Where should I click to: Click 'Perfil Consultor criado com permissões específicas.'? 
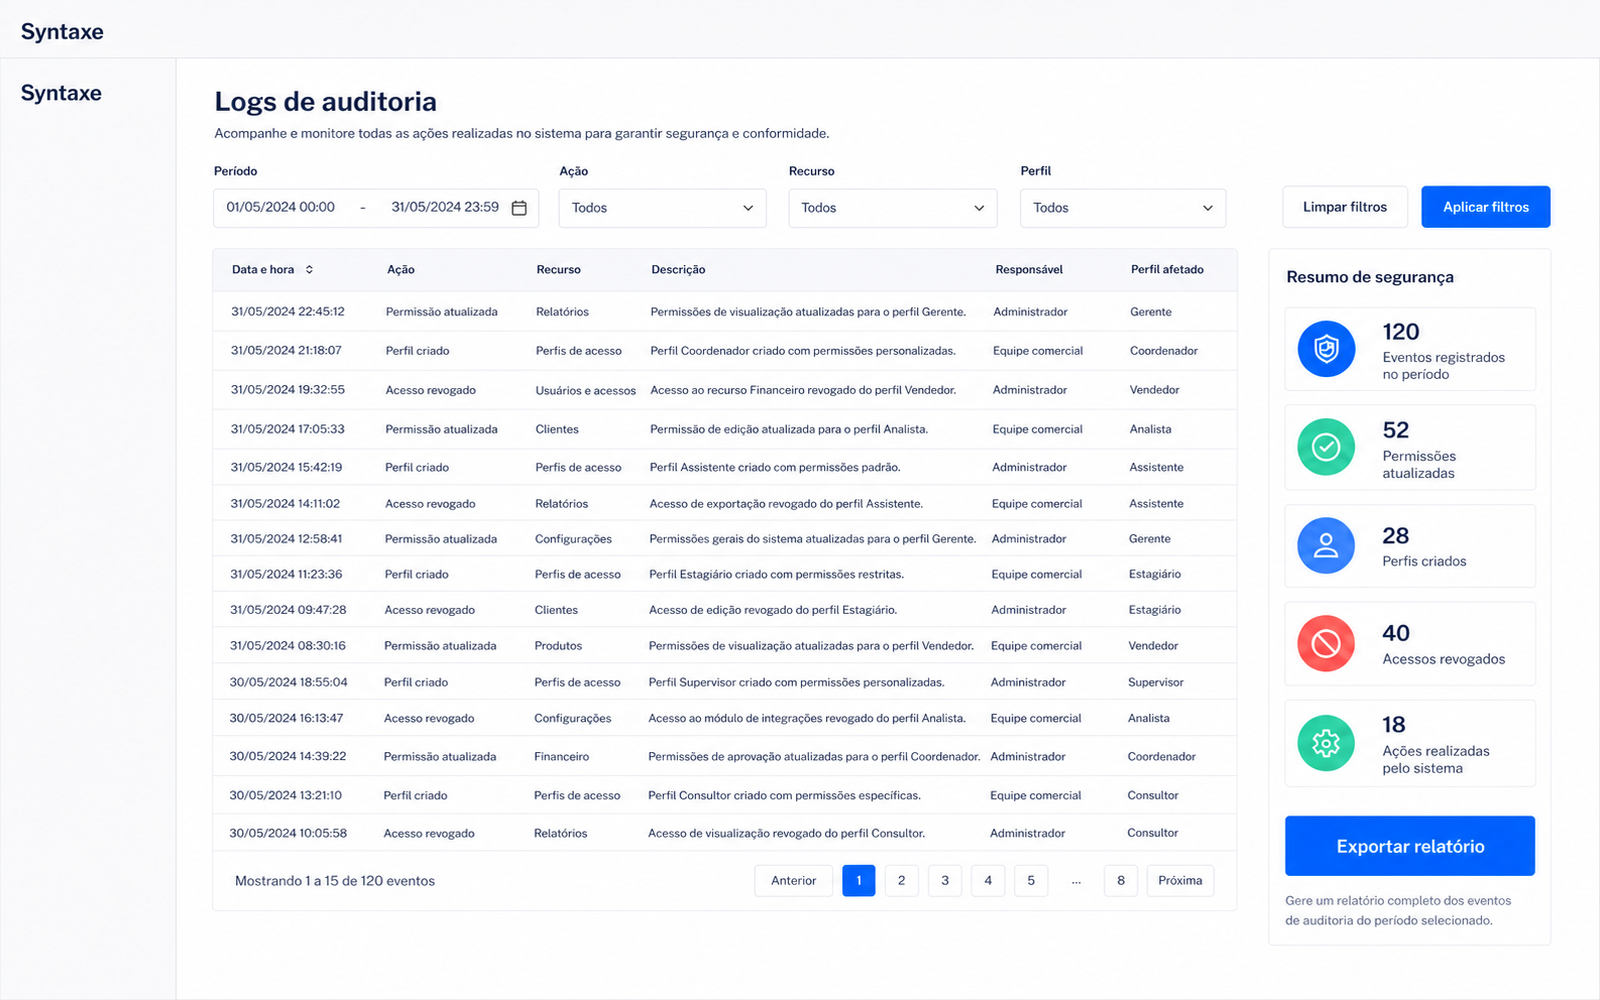[784, 796]
